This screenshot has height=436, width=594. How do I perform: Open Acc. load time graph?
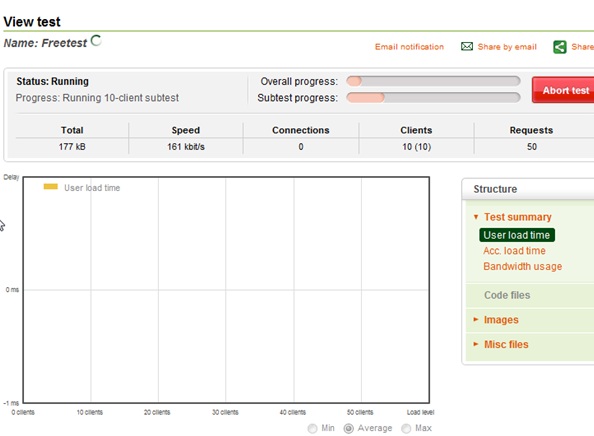[x=514, y=251]
